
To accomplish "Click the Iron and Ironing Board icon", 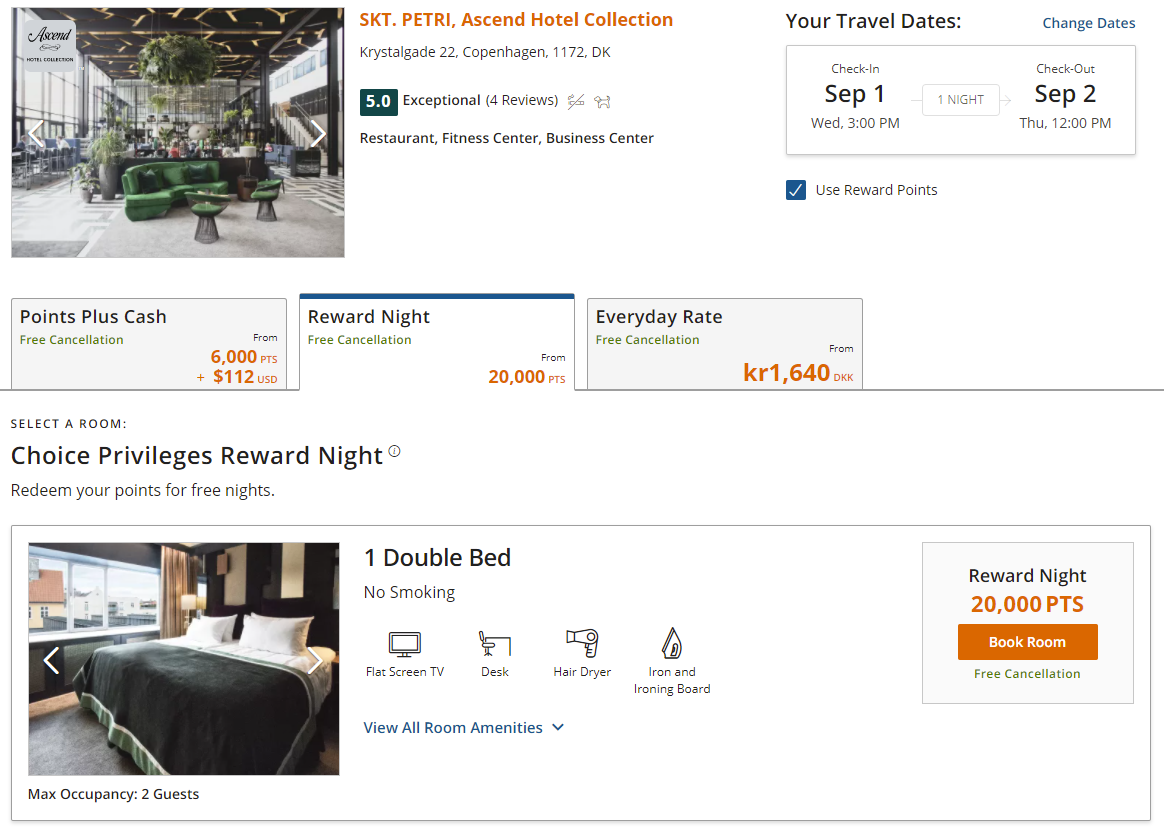I will pyautogui.click(x=672, y=643).
